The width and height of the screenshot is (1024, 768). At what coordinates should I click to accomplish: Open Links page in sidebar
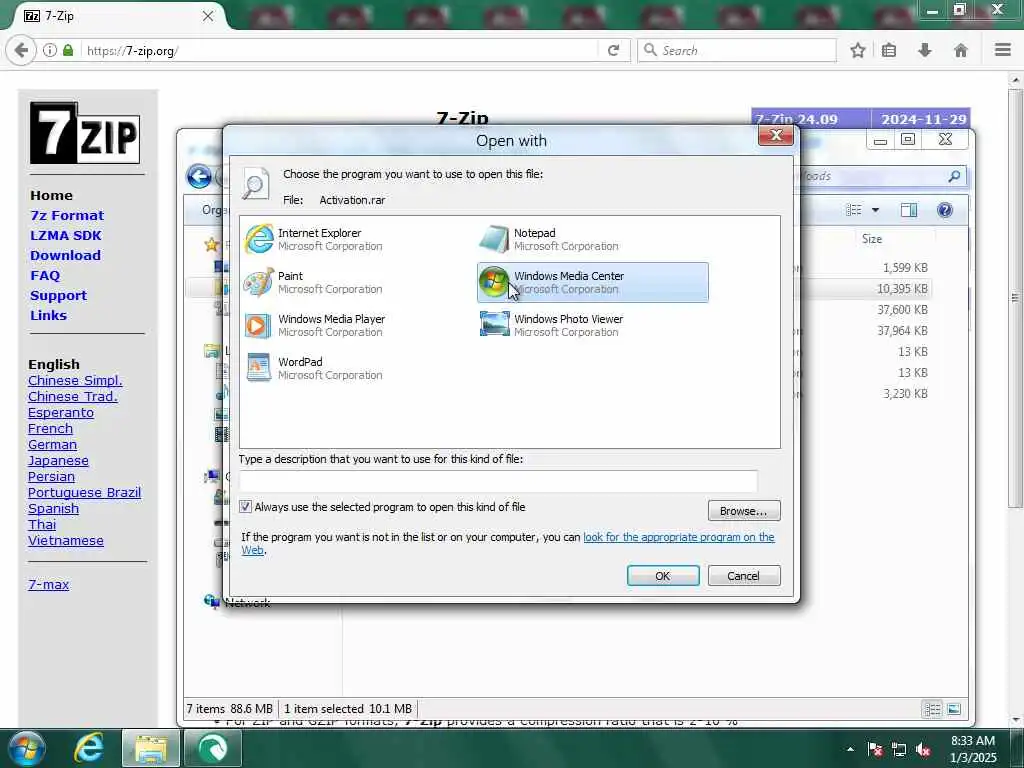[48, 315]
